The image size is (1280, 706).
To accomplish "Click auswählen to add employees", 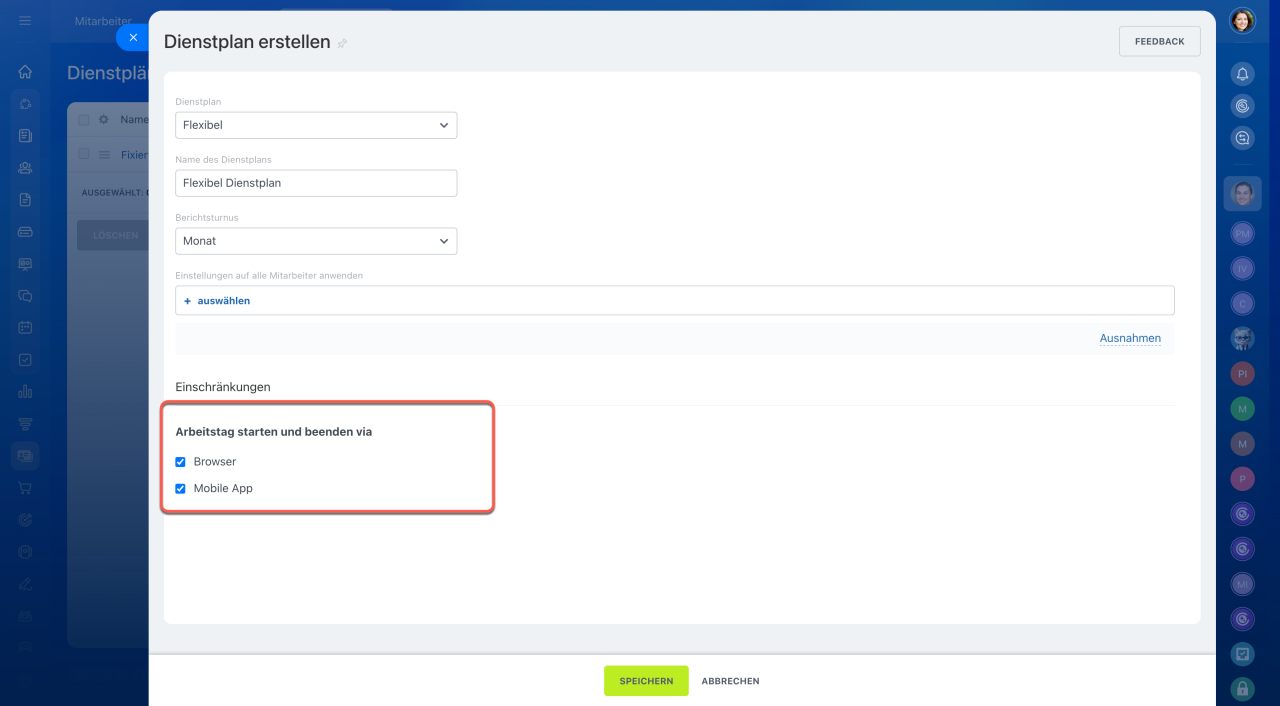I will point(217,300).
